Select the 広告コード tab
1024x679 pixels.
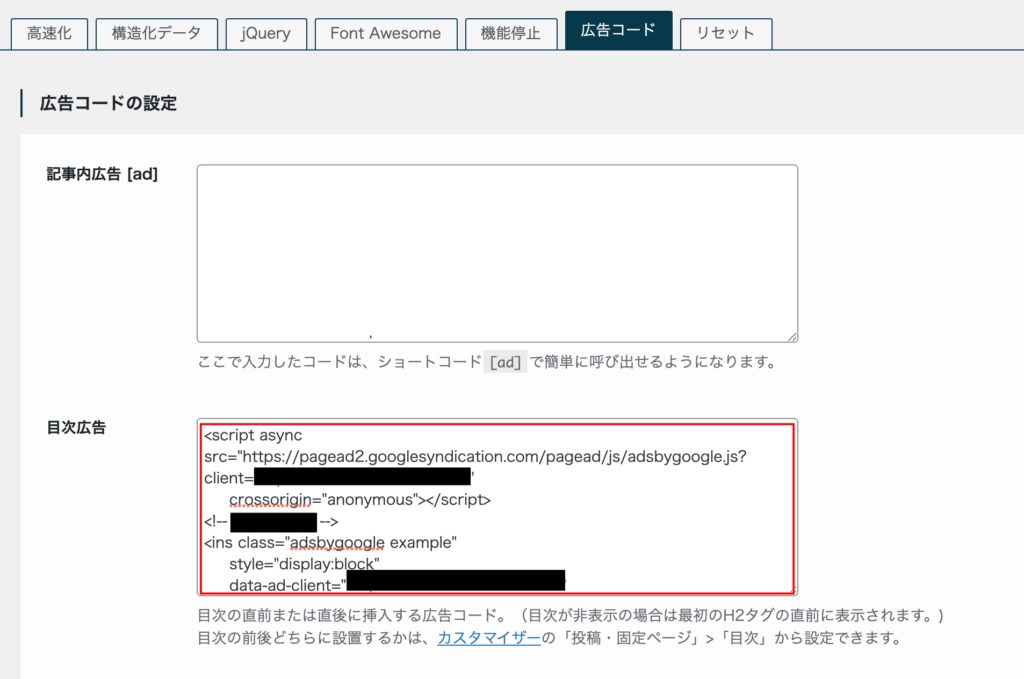(x=618, y=30)
